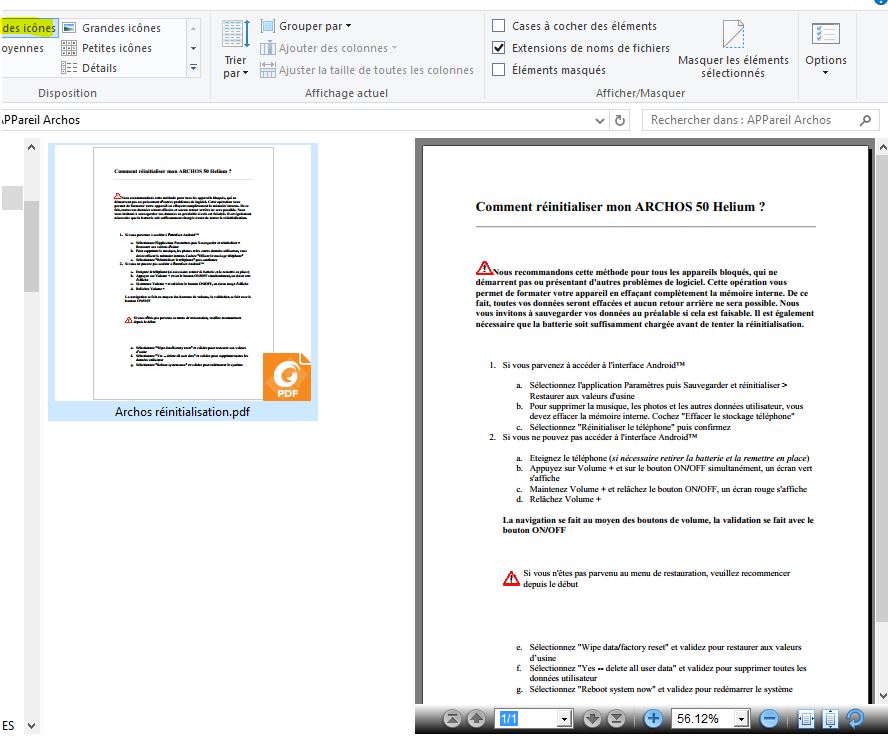Click the Trier par sort icon

[236, 34]
